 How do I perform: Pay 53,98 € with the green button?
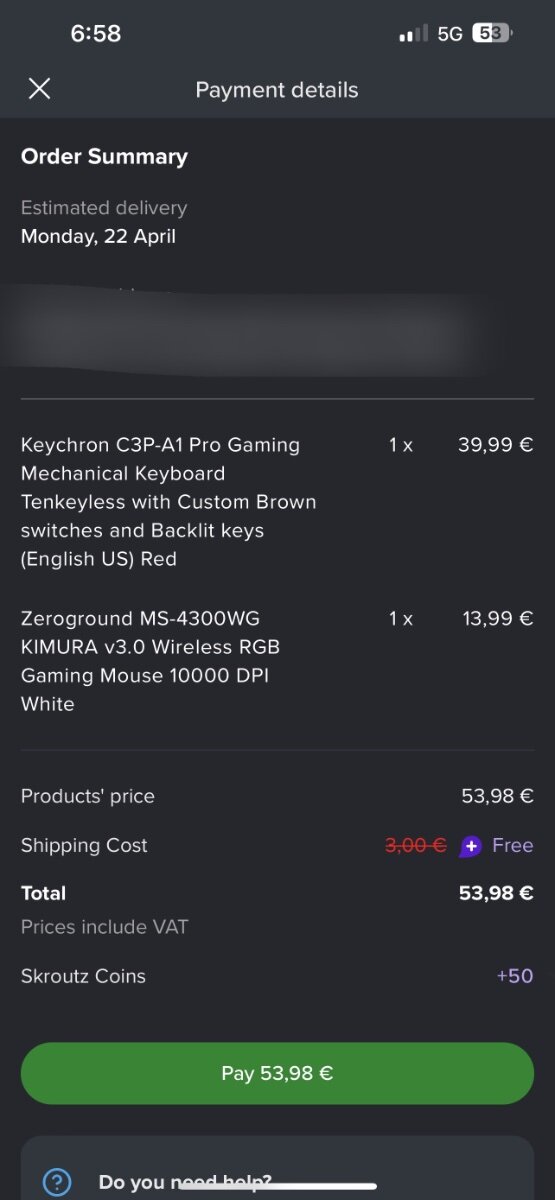tap(277, 1073)
